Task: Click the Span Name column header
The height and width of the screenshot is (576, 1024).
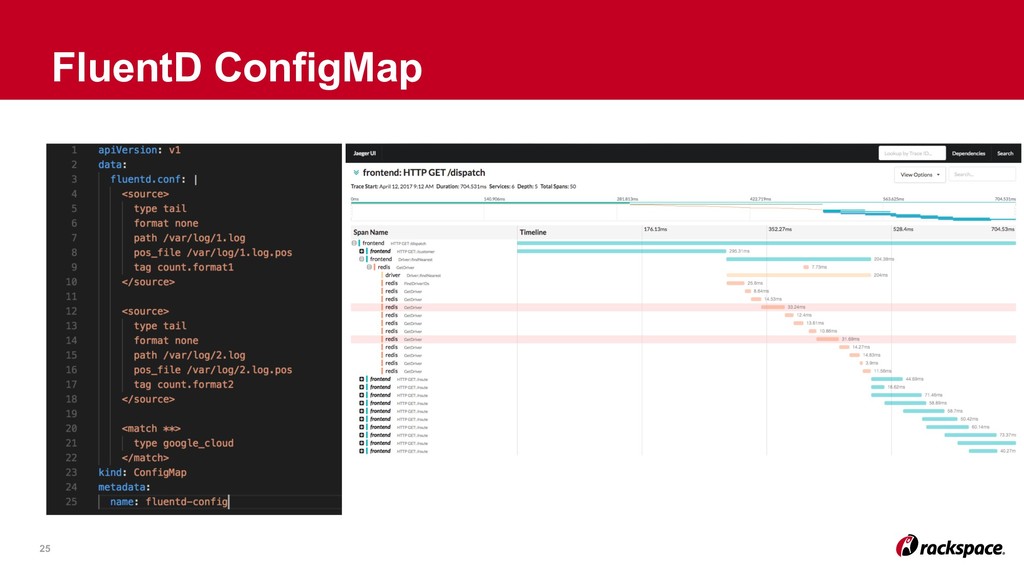Action: tap(370, 232)
